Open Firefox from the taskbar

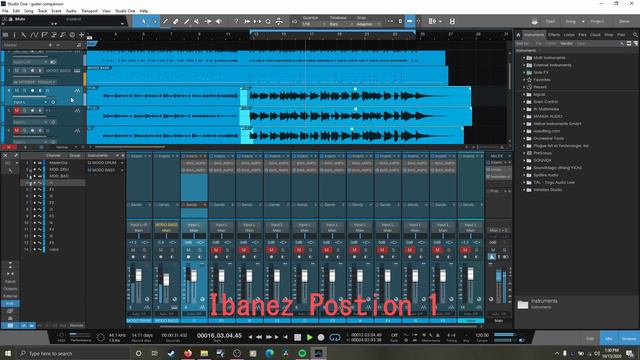(188, 353)
